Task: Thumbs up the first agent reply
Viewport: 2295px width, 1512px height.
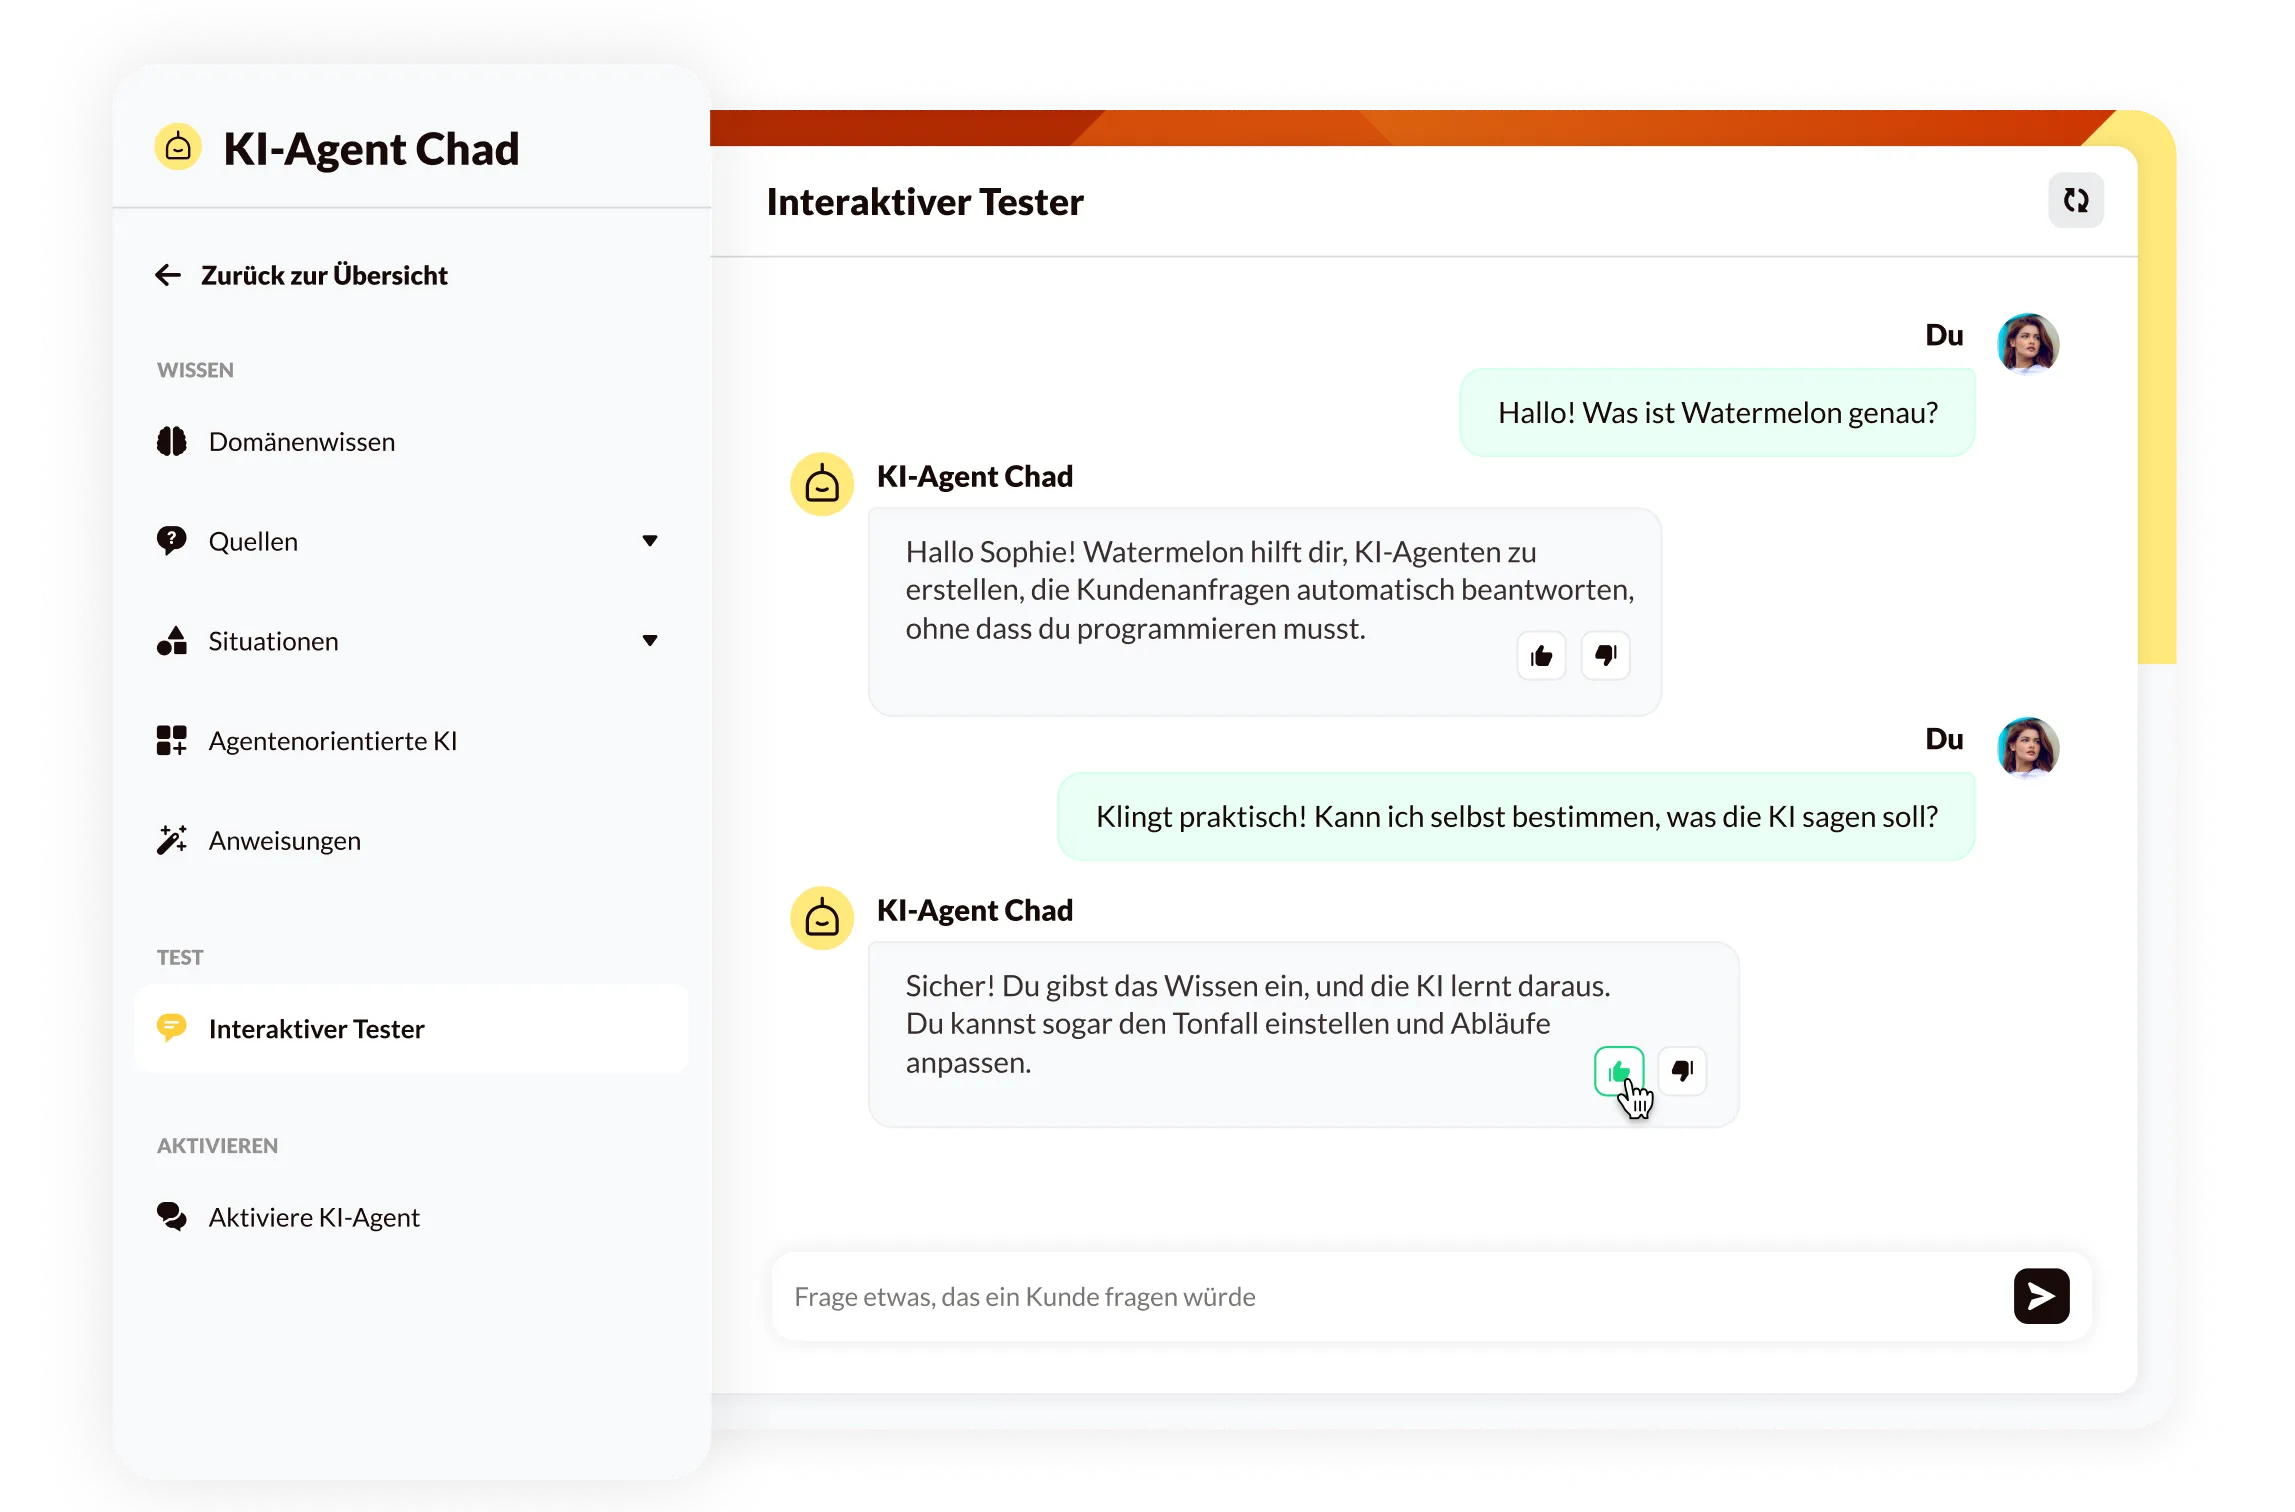Action: [1541, 656]
